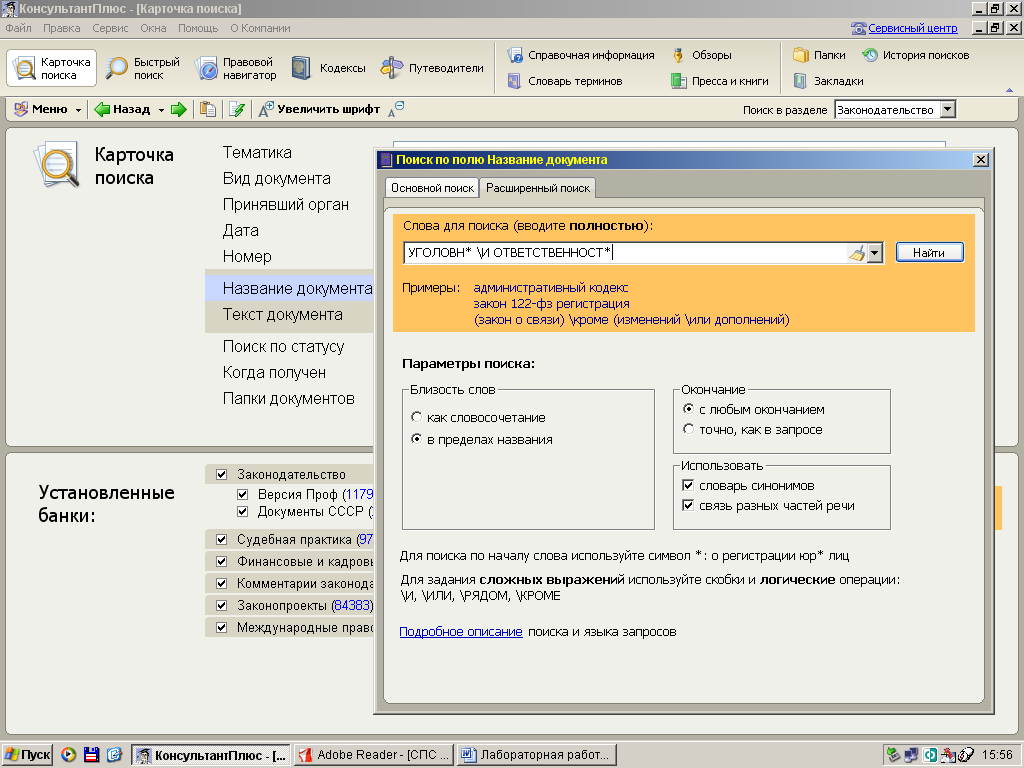Open the Поиск в разделе dropdown
This screenshot has height=768, width=1024.
coord(948,110)
